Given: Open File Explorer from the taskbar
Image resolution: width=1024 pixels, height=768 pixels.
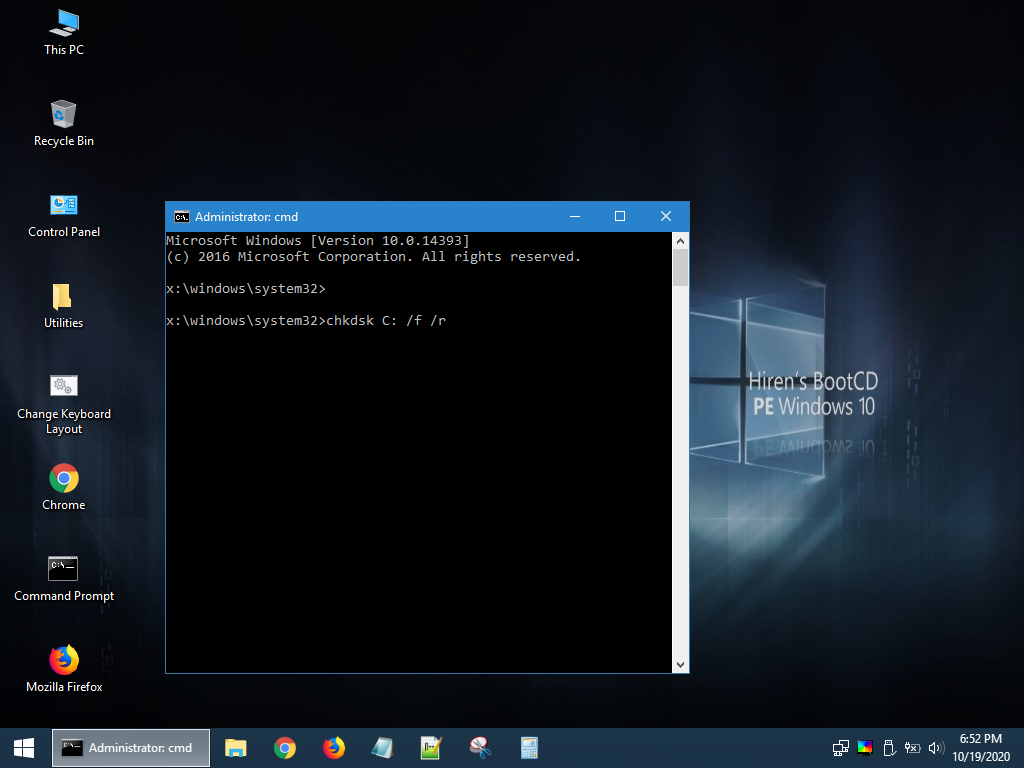Looking at the screenshot, I should point(236,748).
